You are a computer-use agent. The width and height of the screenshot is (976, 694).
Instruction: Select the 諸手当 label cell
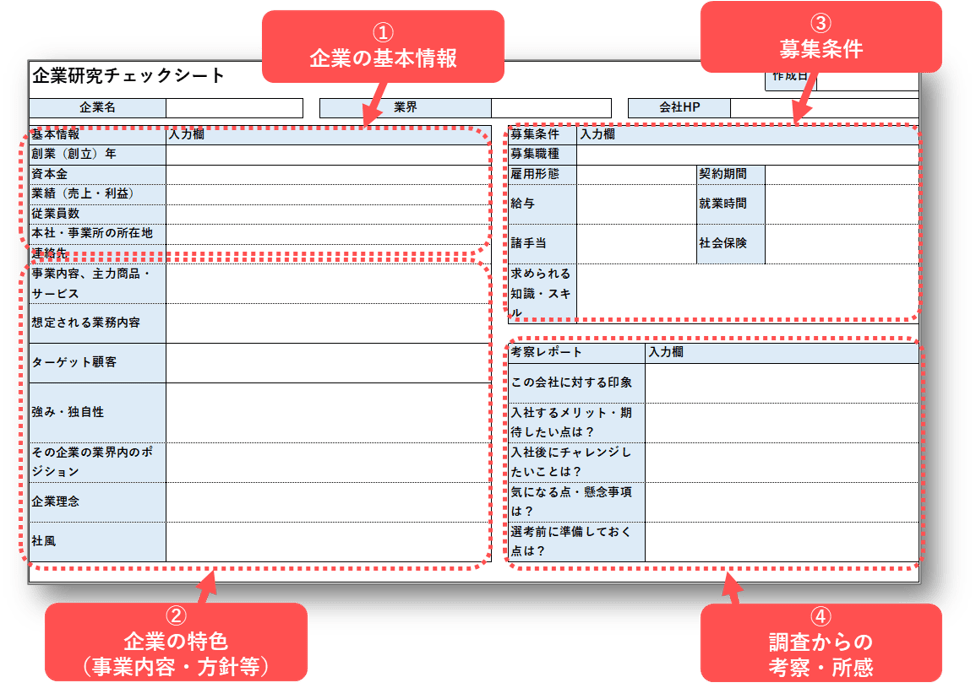543,244
